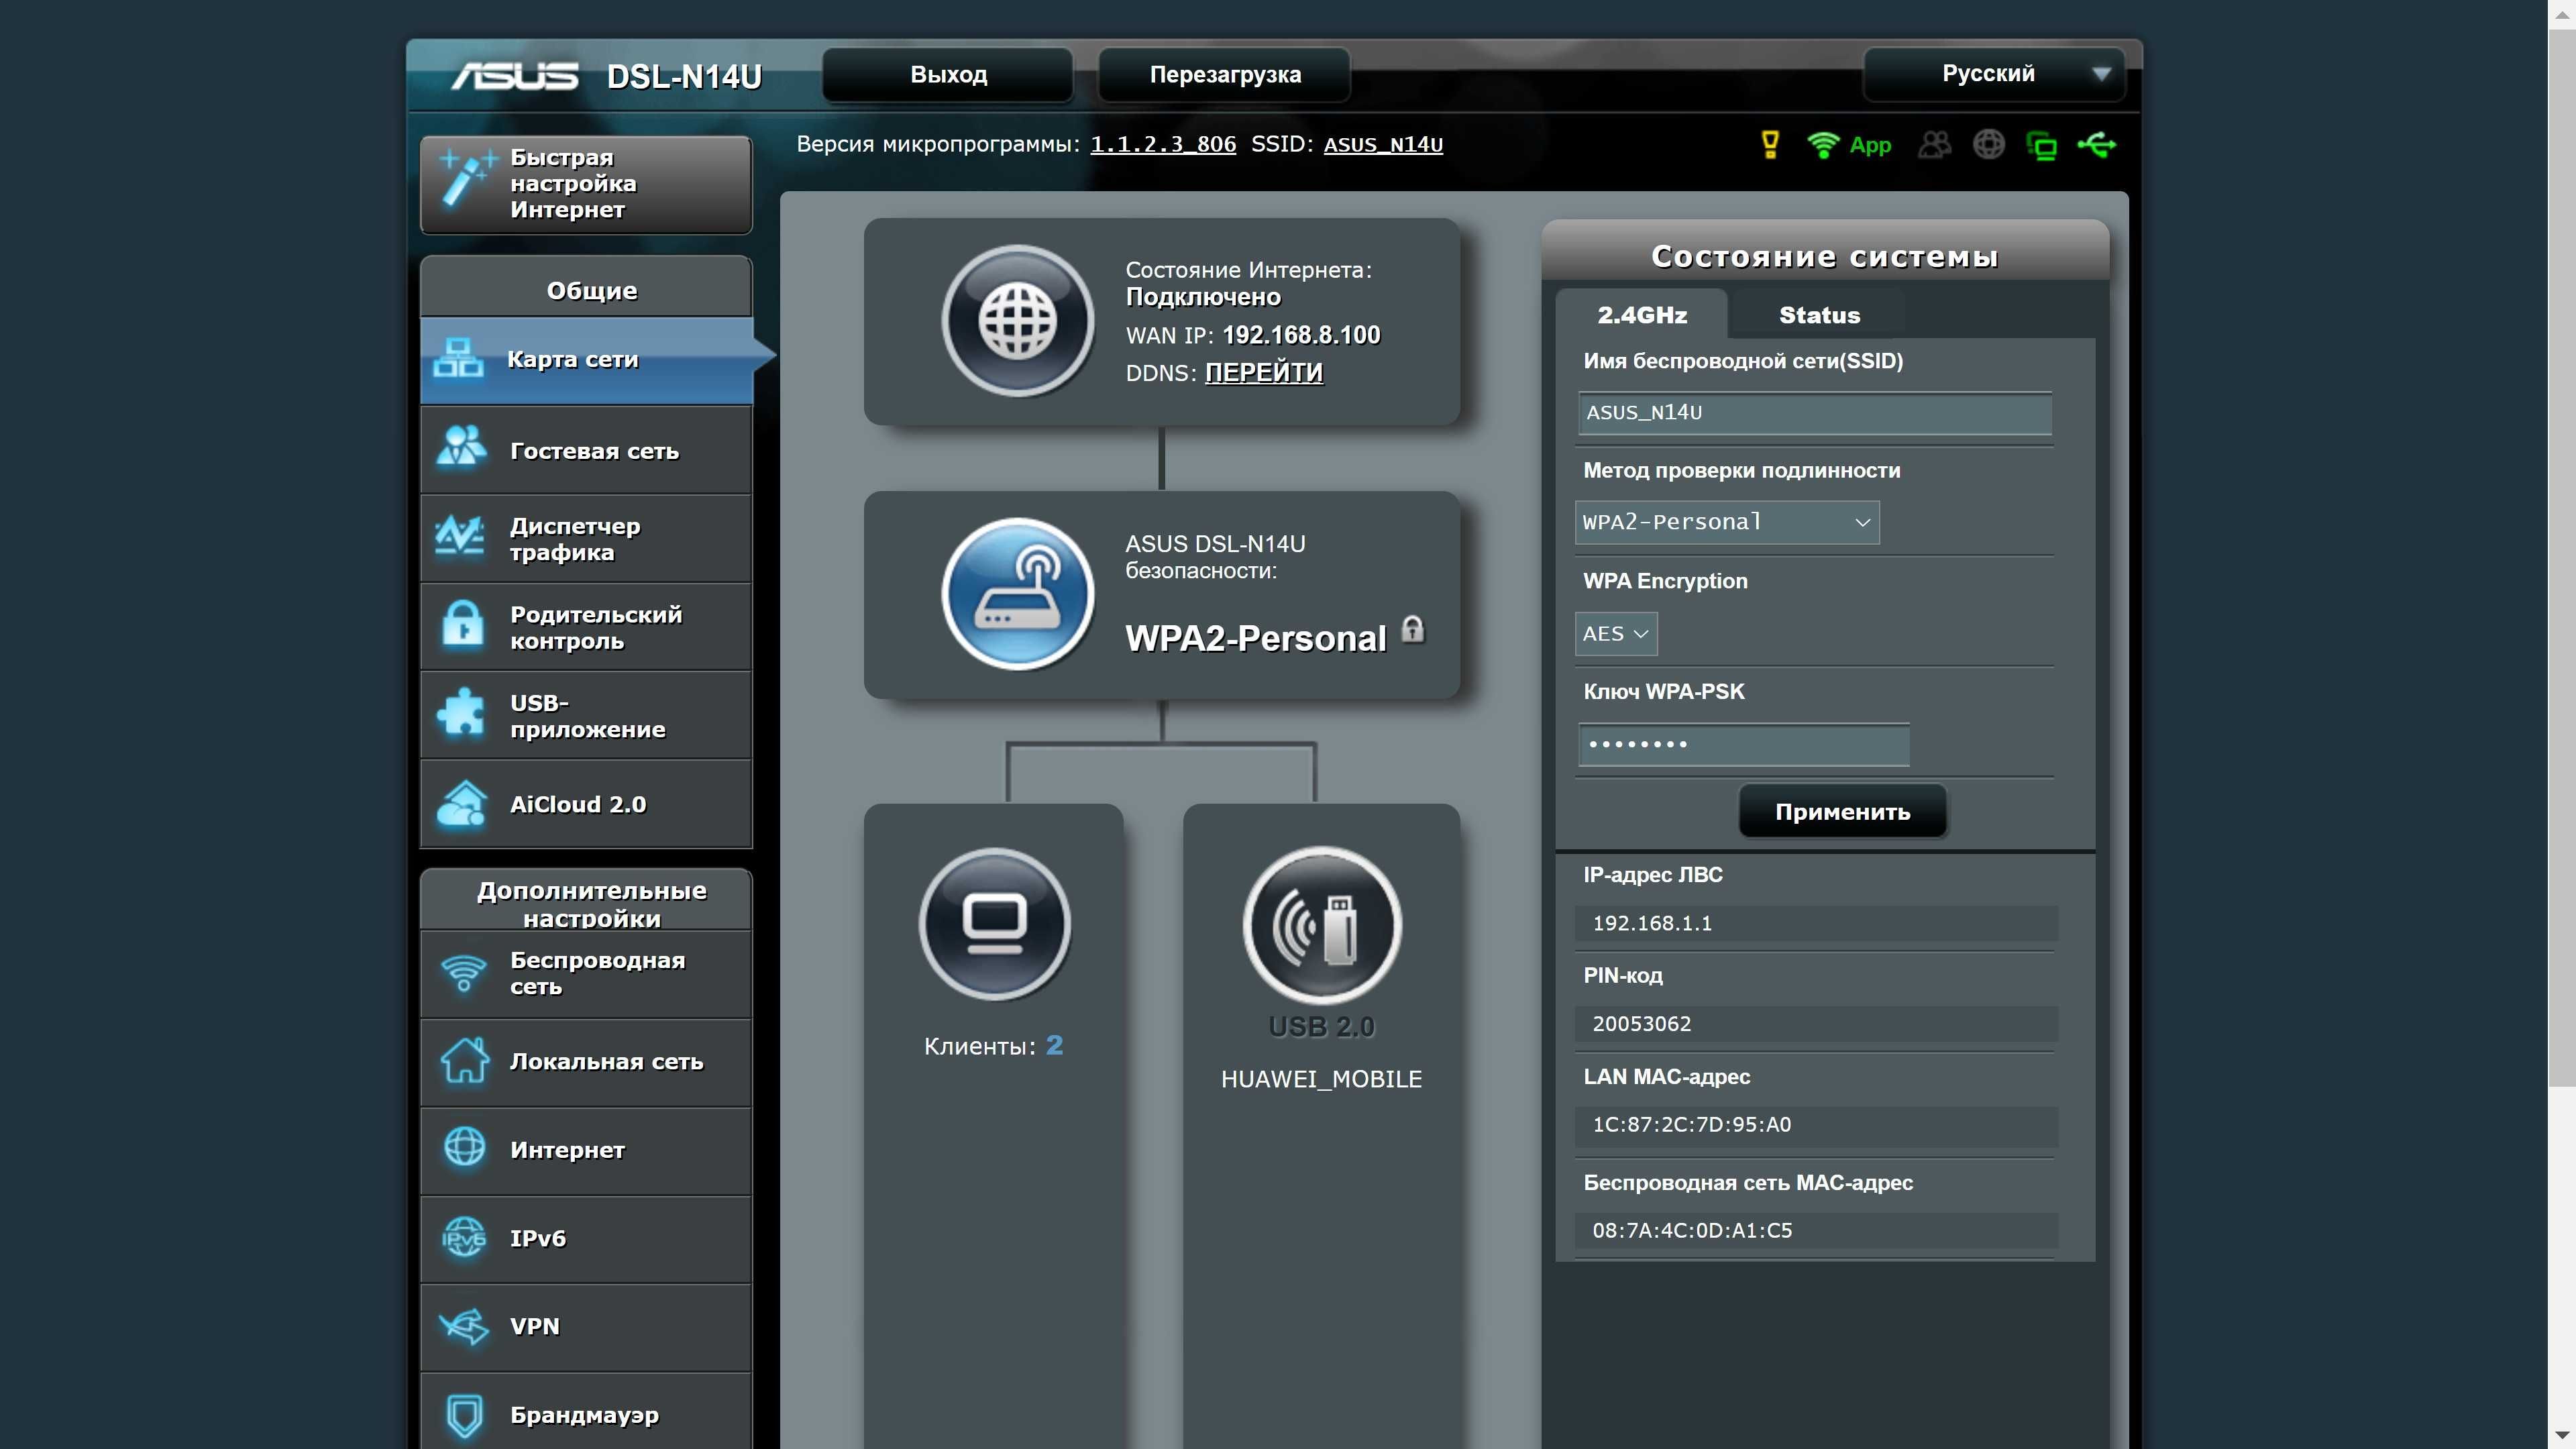
Task: Open firmware version 1.1.2.3_806 link
Action: coord(1162,144)
